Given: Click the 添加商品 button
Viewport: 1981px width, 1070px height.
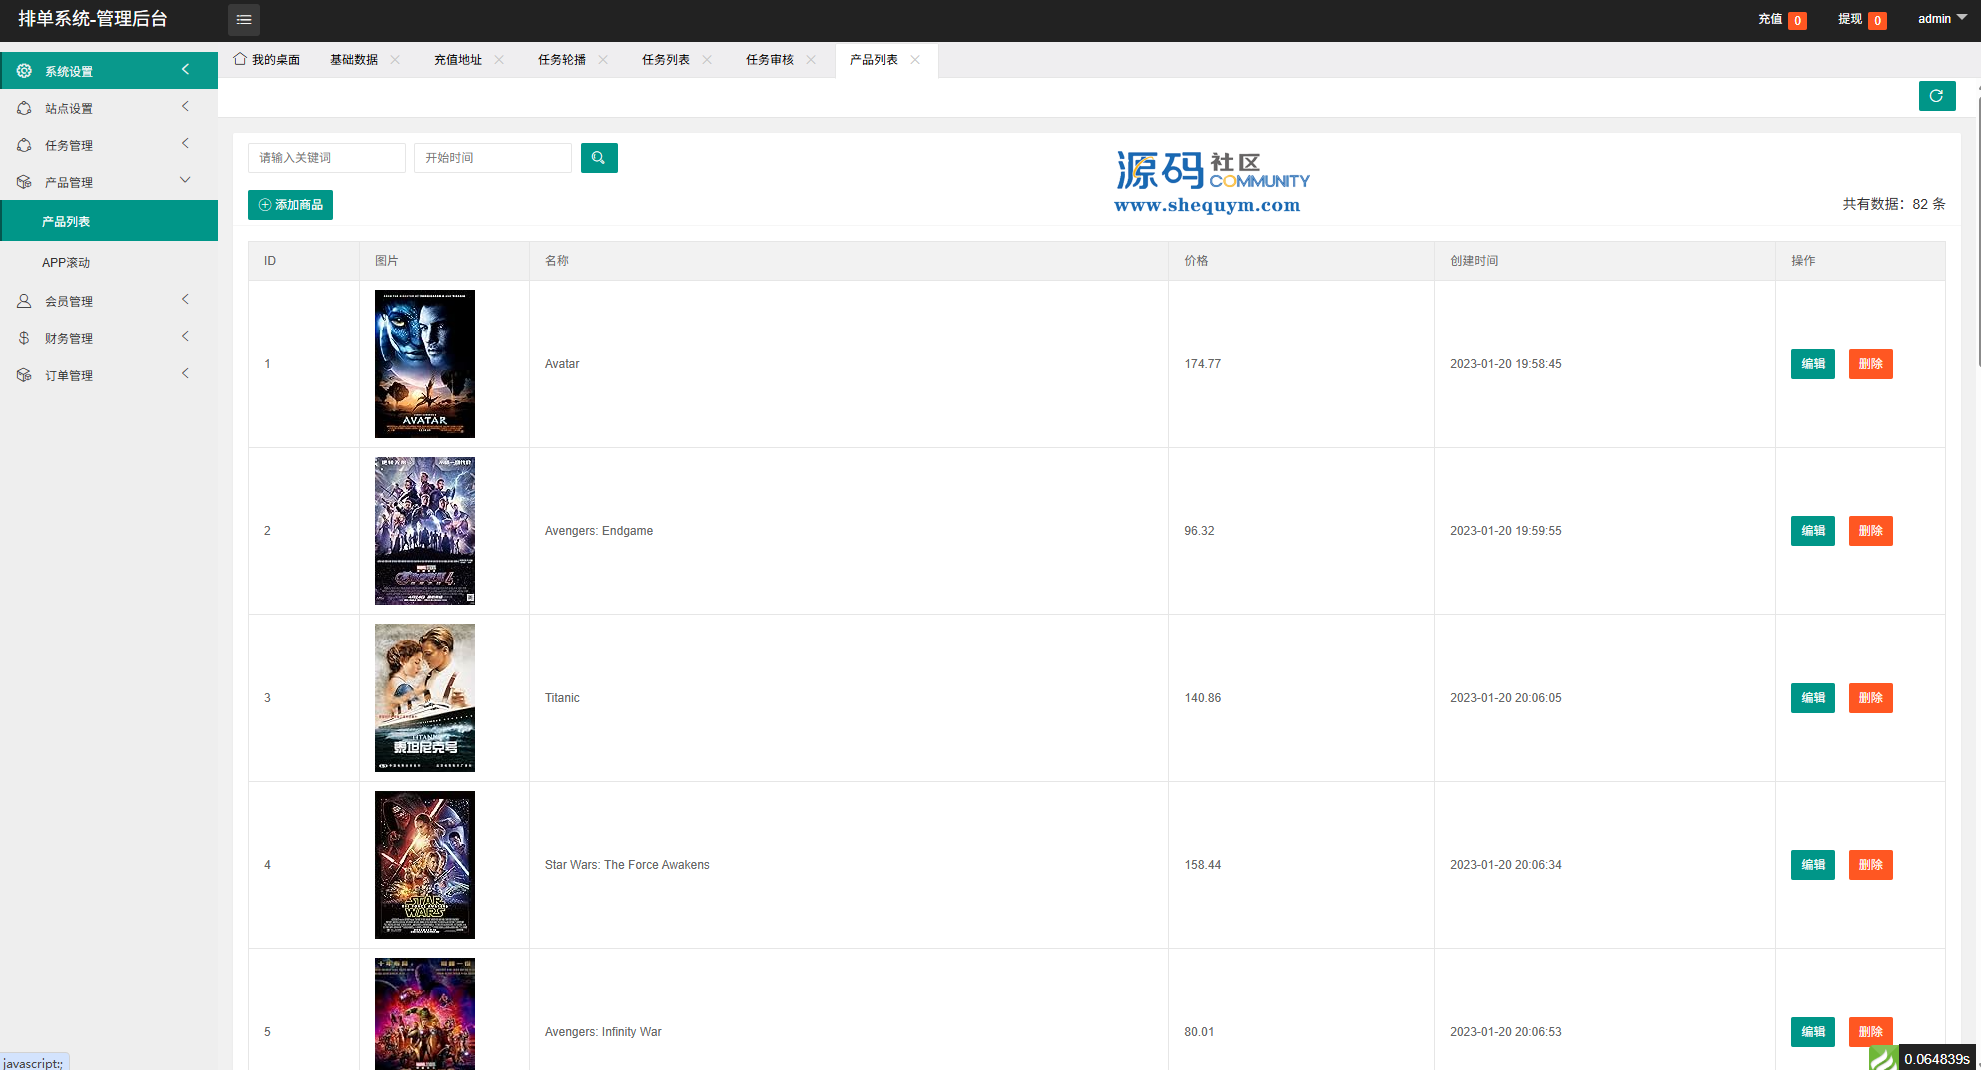Looking at the screenshot, I should tap(290, 205).
